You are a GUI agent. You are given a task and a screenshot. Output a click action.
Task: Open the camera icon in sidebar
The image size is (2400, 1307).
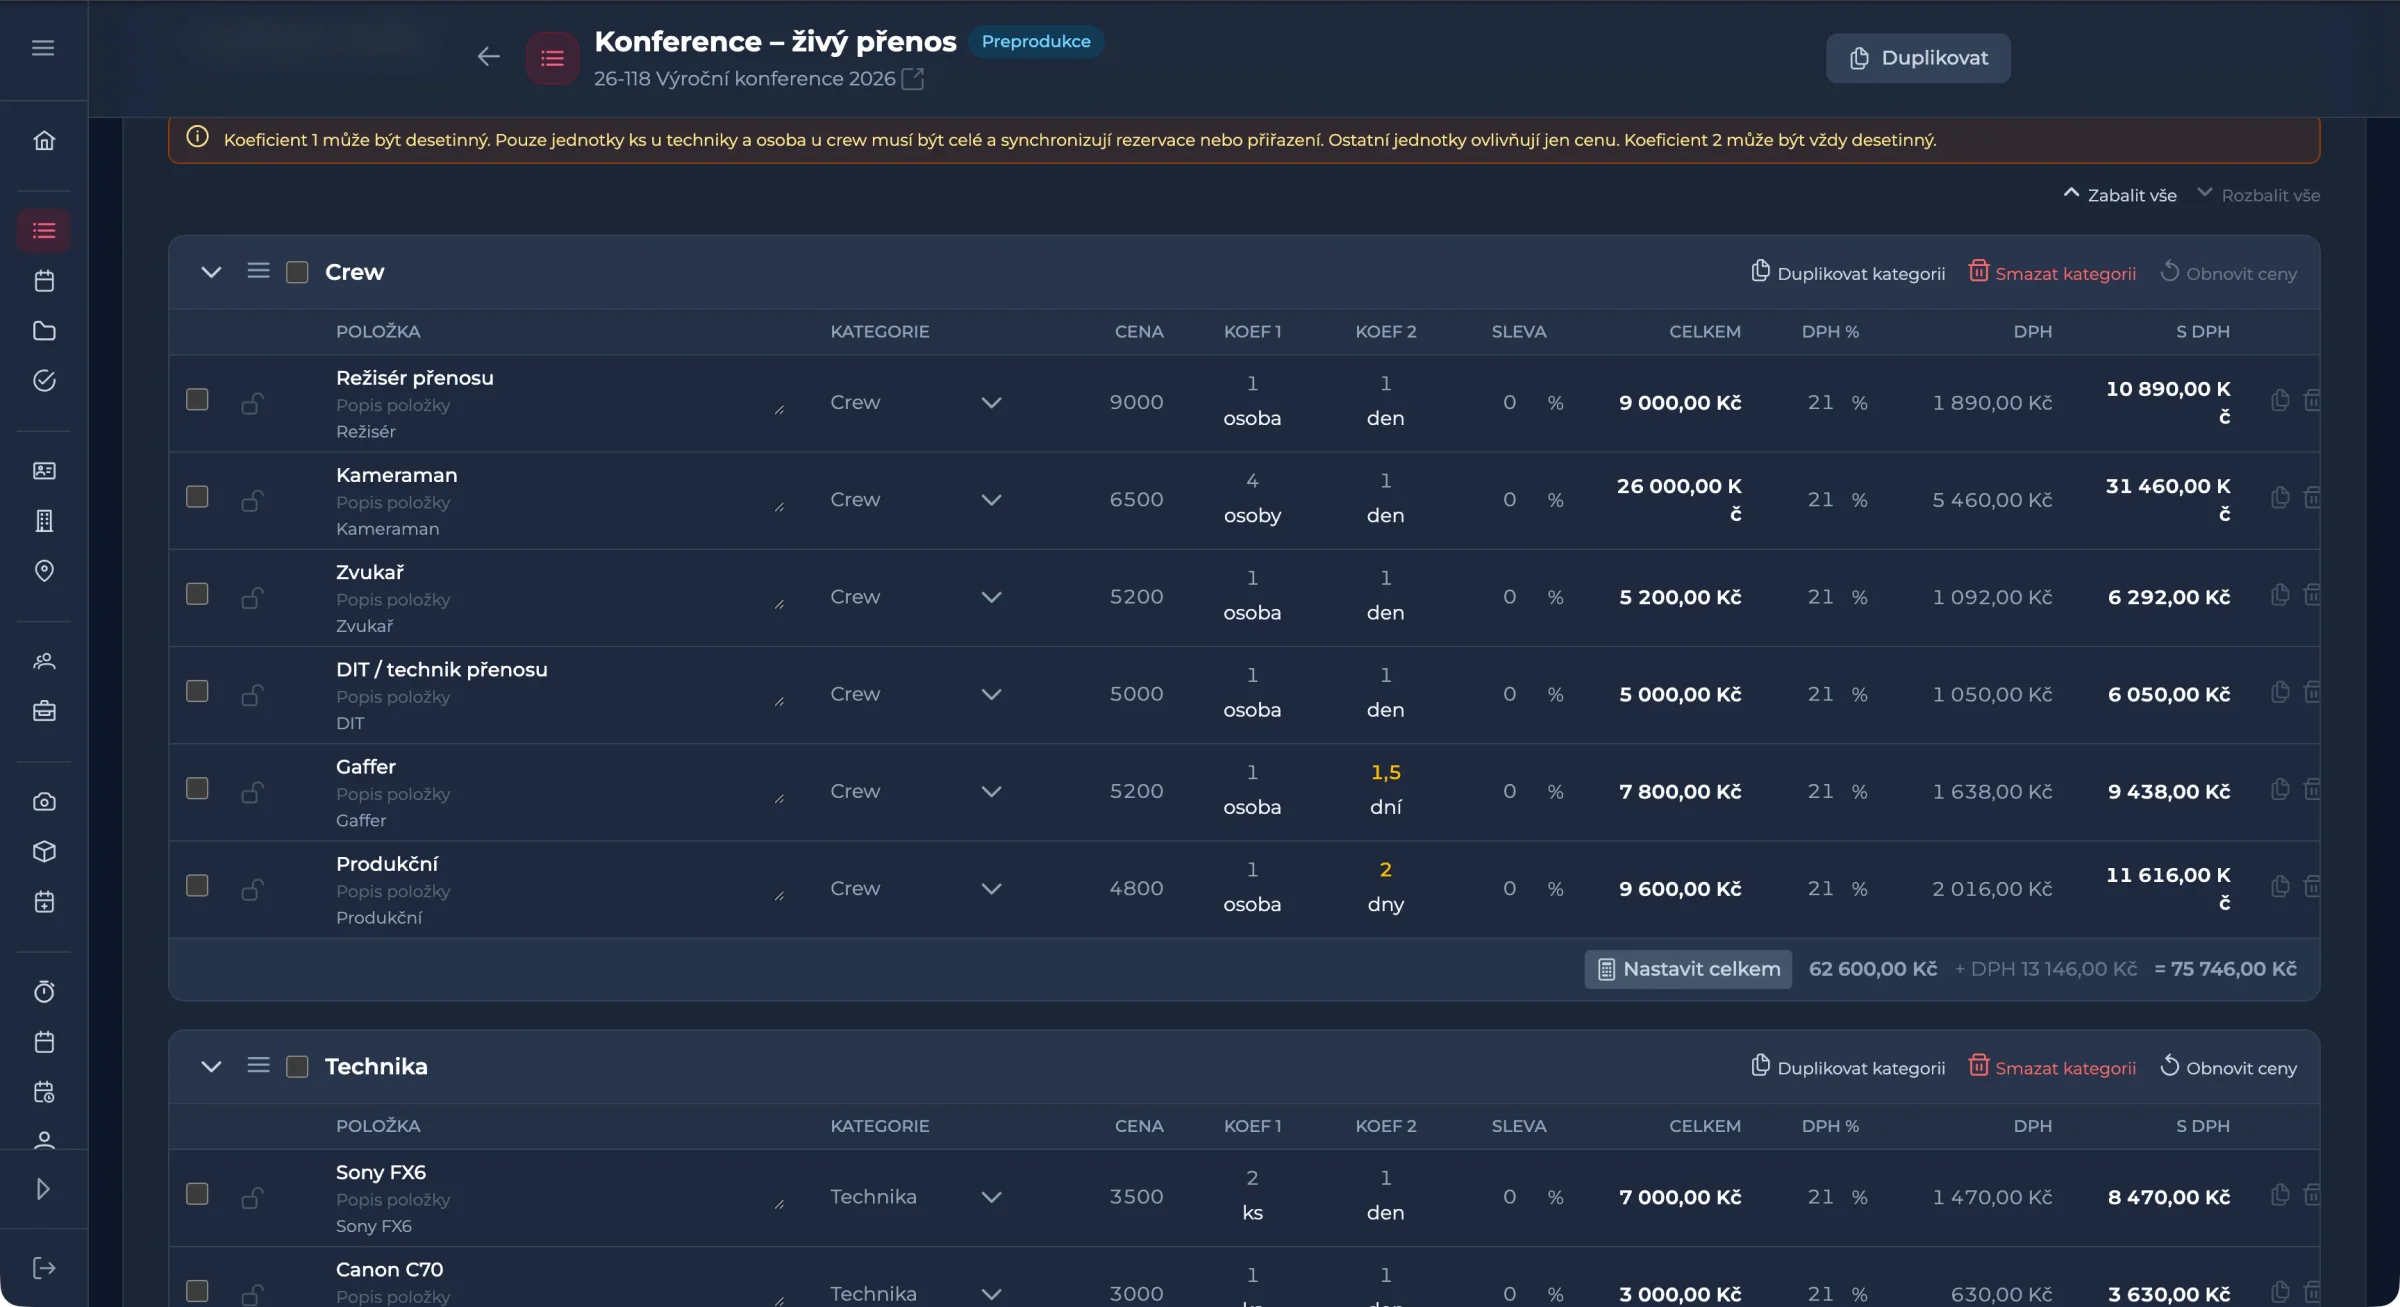pos(44,802)
